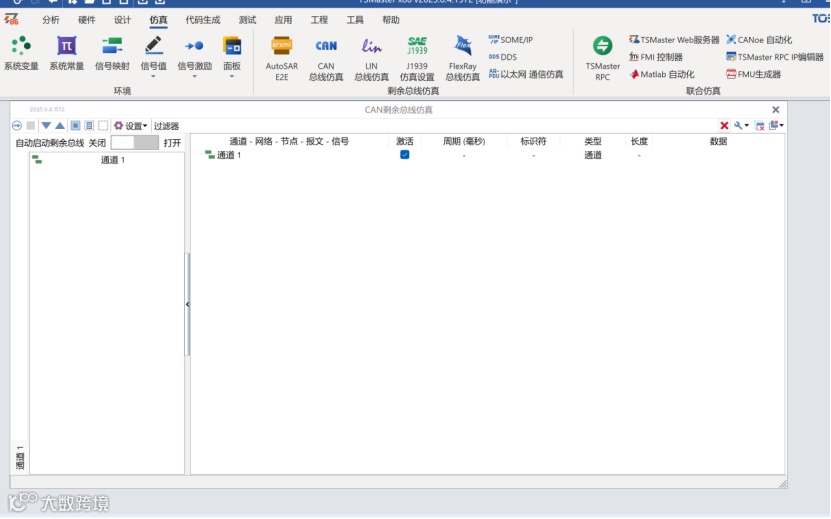831x519 pixels.
Task: Open the window layout dropdown at toolbar right
Action: click(x=776, y=126)
